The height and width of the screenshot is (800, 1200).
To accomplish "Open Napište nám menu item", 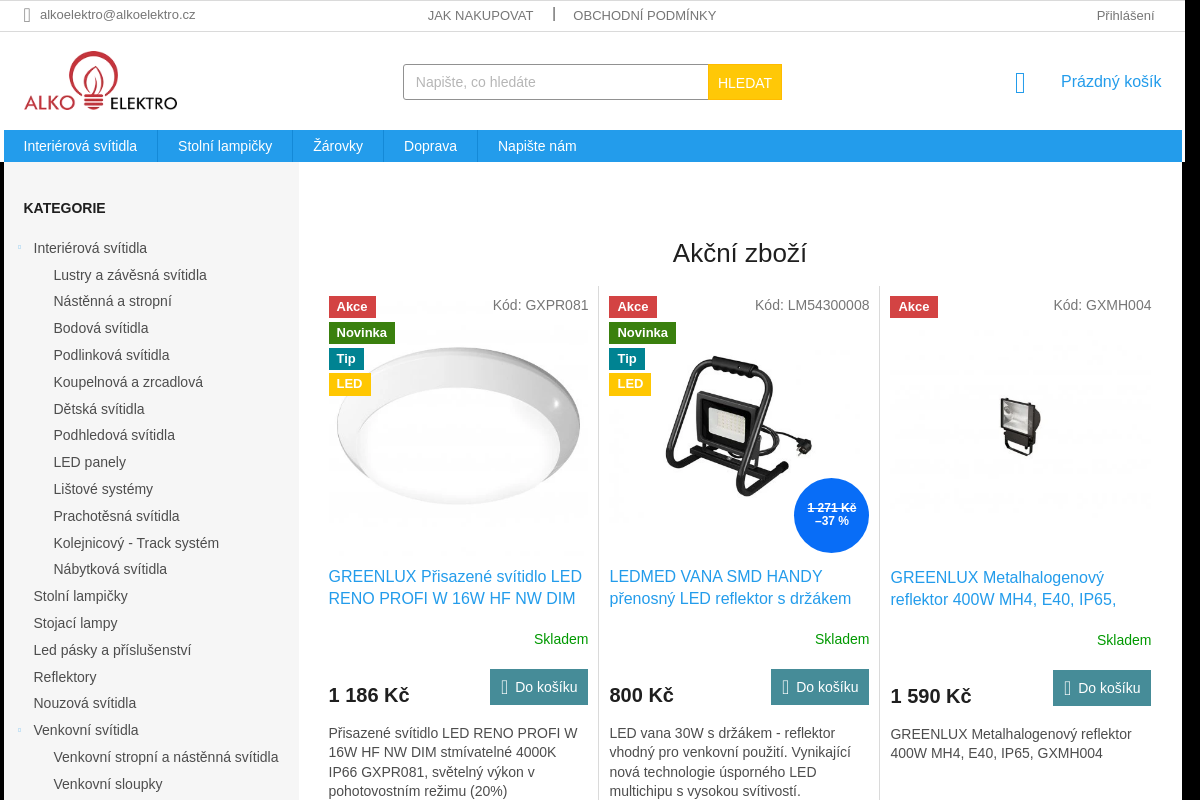I will pos(537,146).
